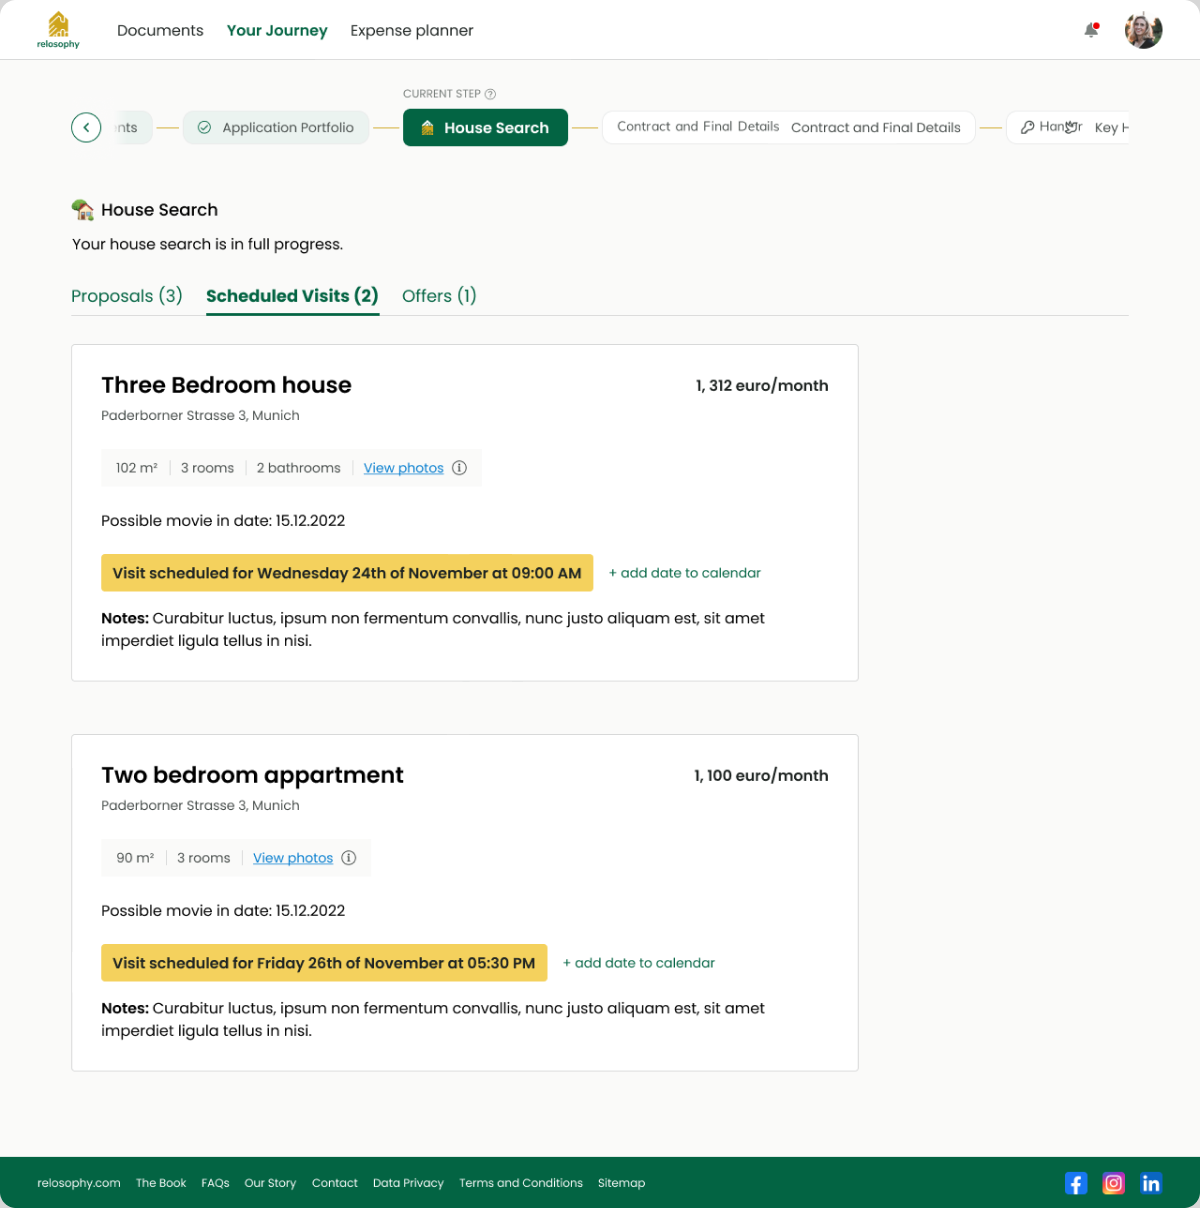Click the 2 bathrooms label
Viewport: 1200px width, 1208px height.
(x=298, y=468)
